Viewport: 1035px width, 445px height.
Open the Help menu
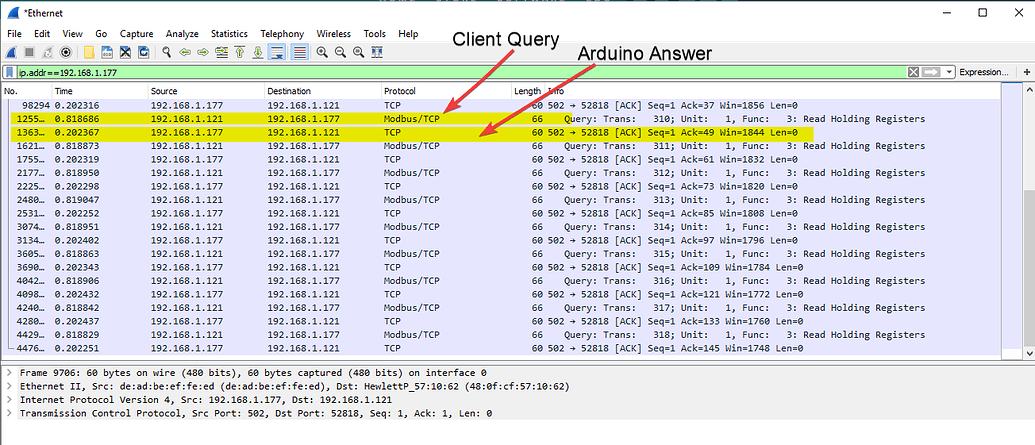pos(409,34)
